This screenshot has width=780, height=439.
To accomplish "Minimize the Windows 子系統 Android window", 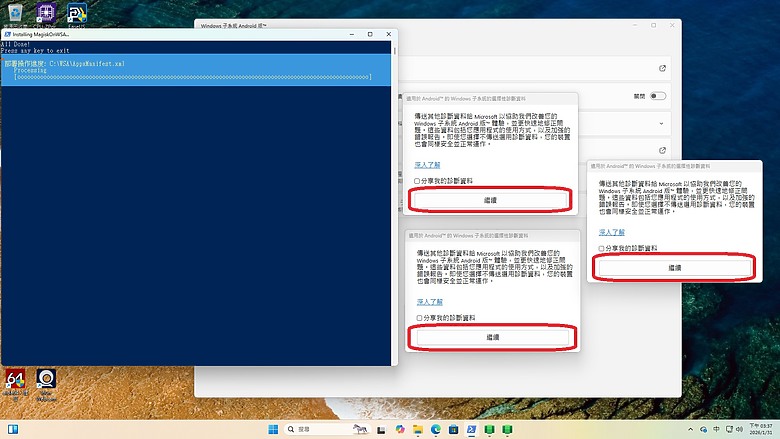I will [x=635, y=25].
